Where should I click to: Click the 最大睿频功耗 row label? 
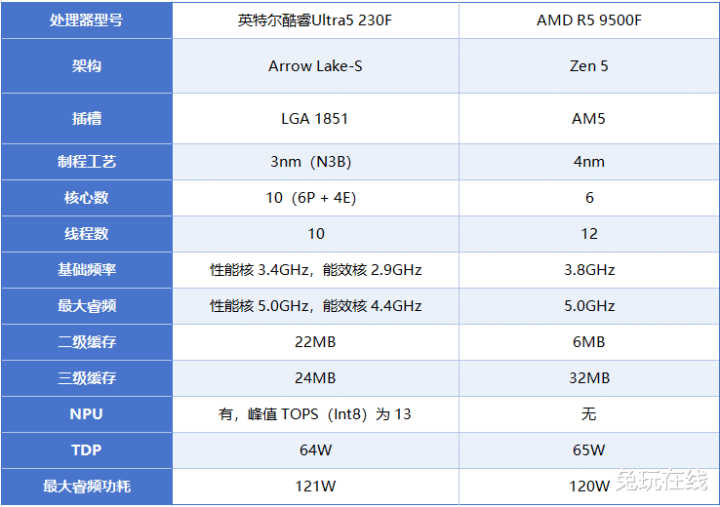(x=87, y=486)
